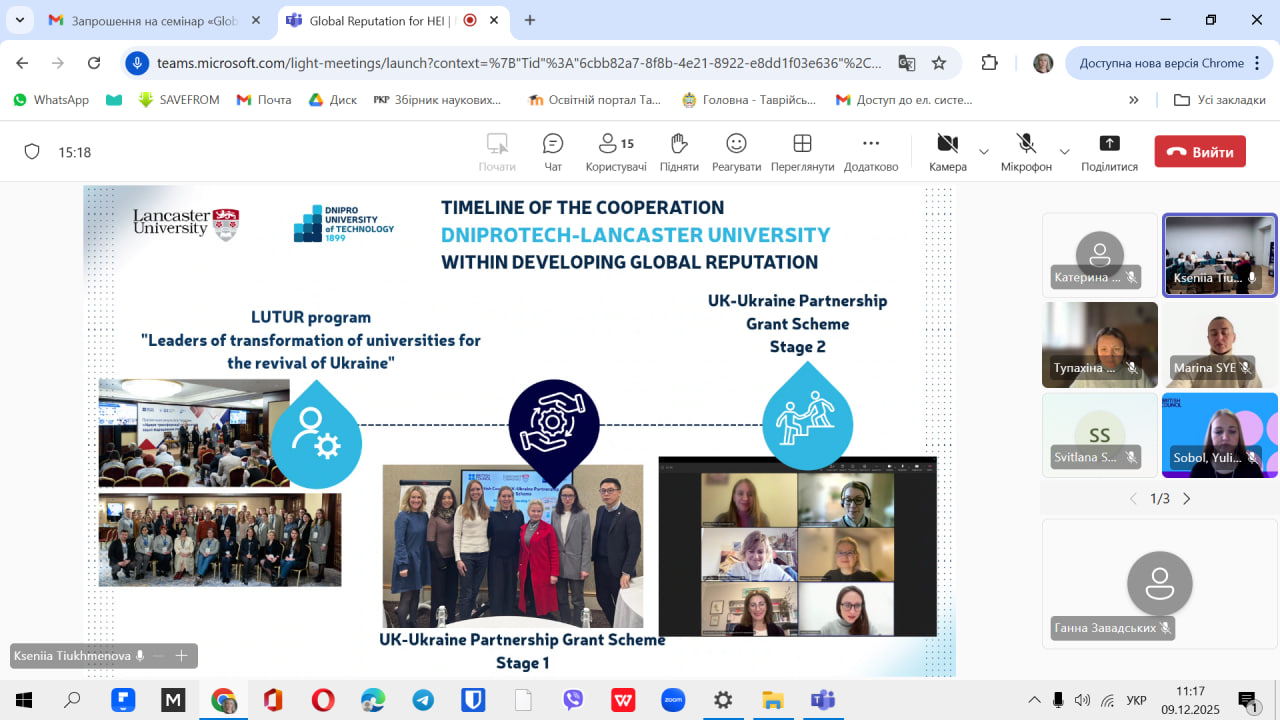Screen dimensions: 1280x720
Task: Open the Реагувати reactions menu
Action: point(736,152)
